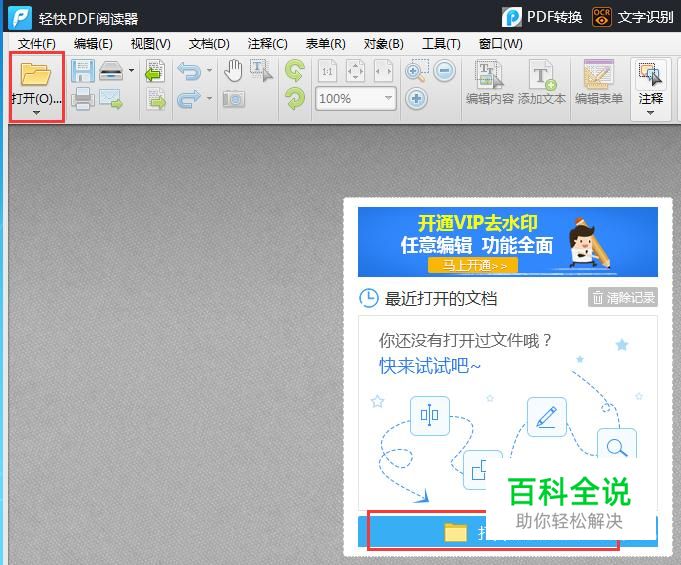Click the Send by email icon

(111, 99)
